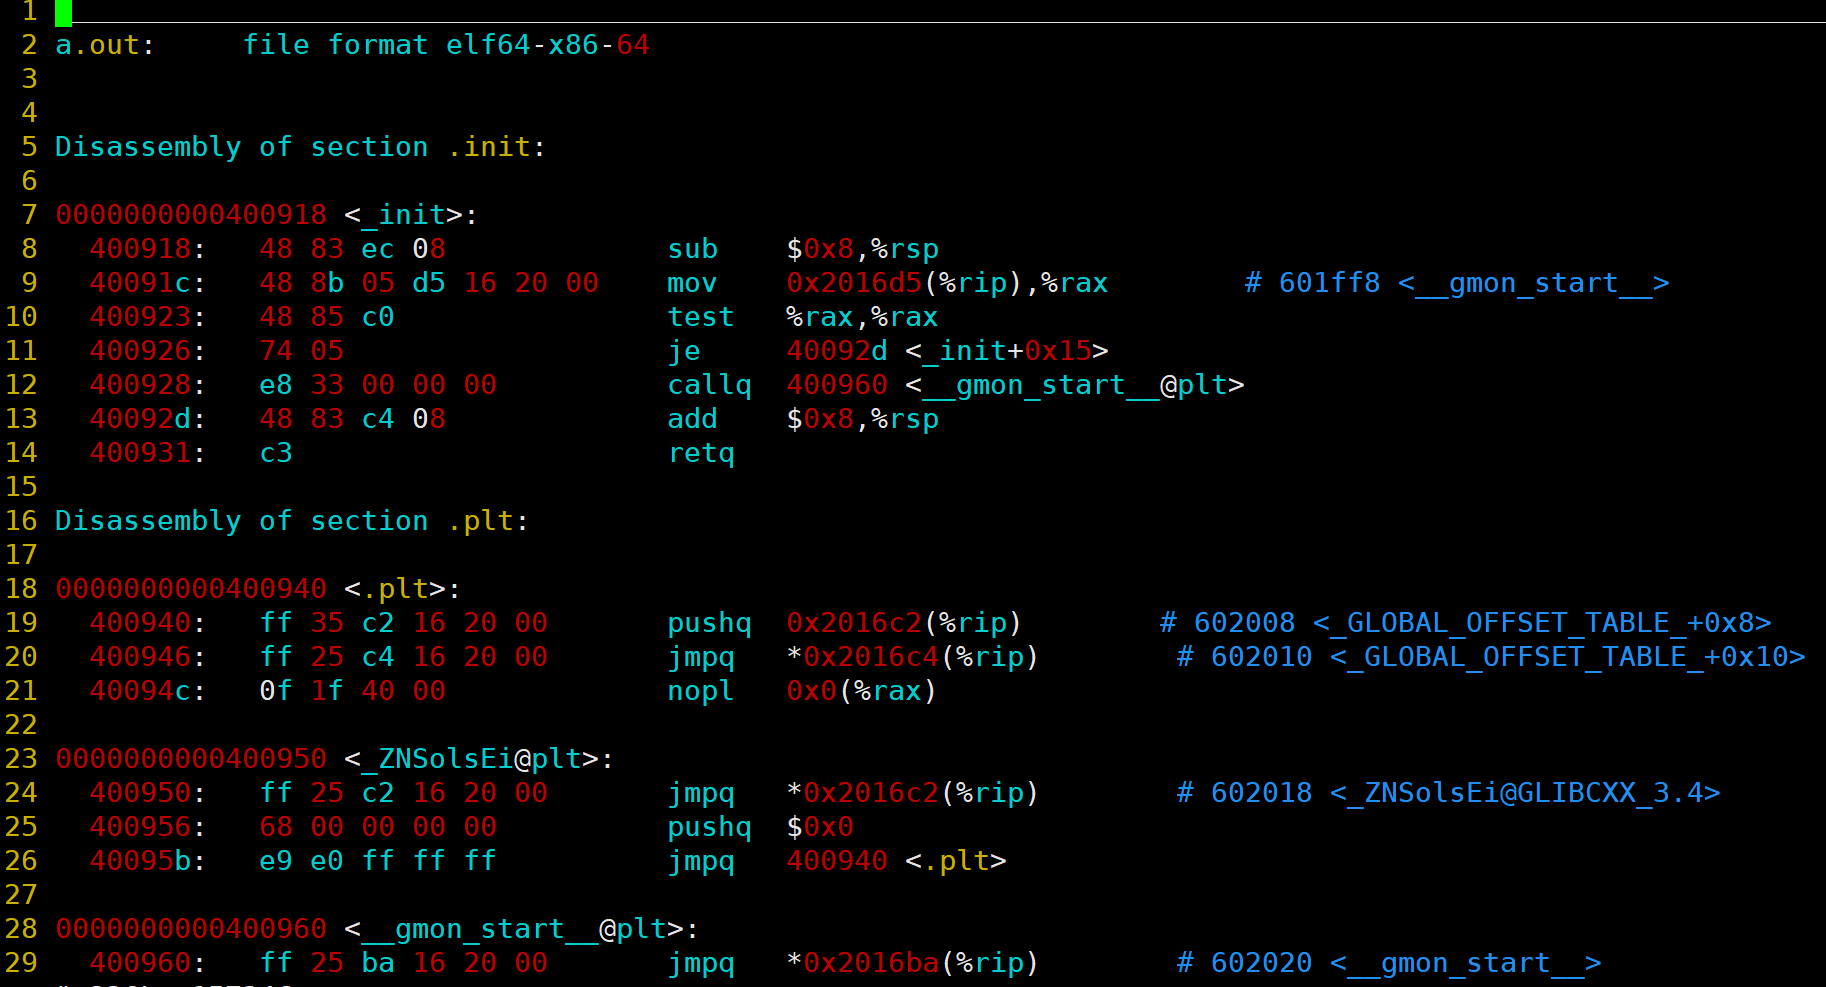Click the green cursor block on line 1
Image resolution: width=1826 pixels, height=987 pixels.
click(x=64, y=13)
